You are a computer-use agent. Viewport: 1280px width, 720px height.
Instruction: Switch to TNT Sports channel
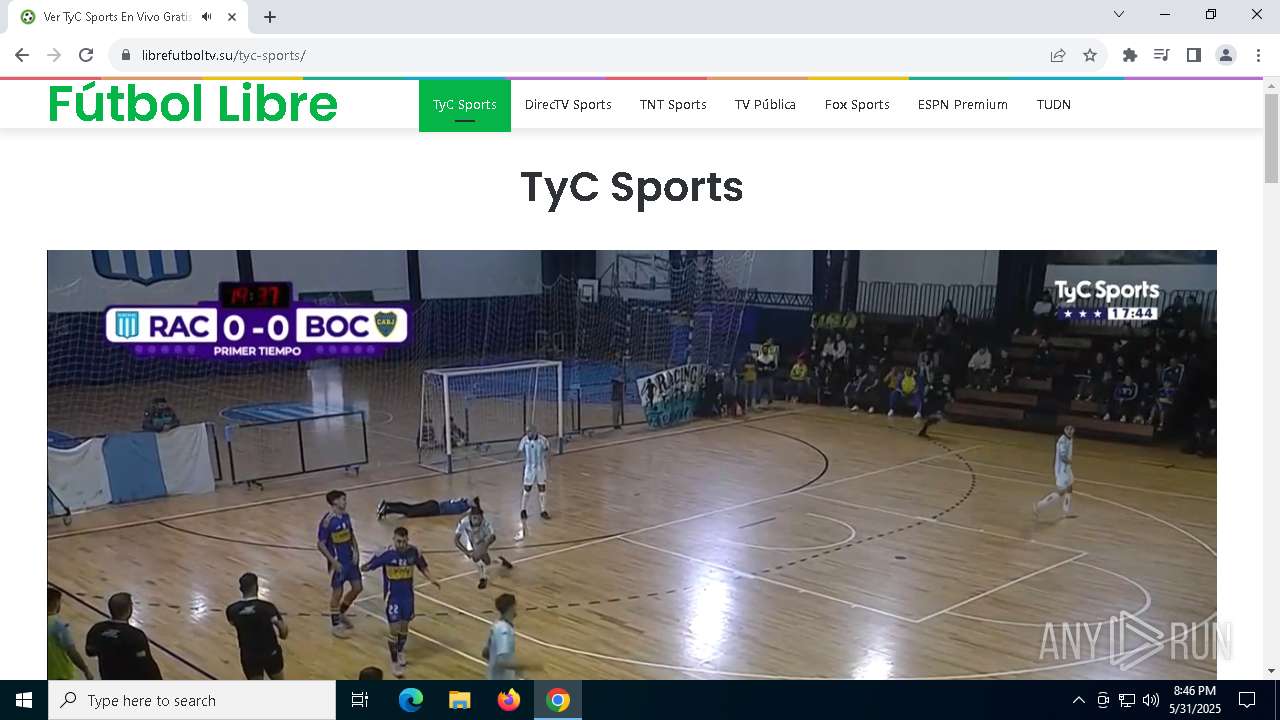pyautogui.click(x=673, y=105)
